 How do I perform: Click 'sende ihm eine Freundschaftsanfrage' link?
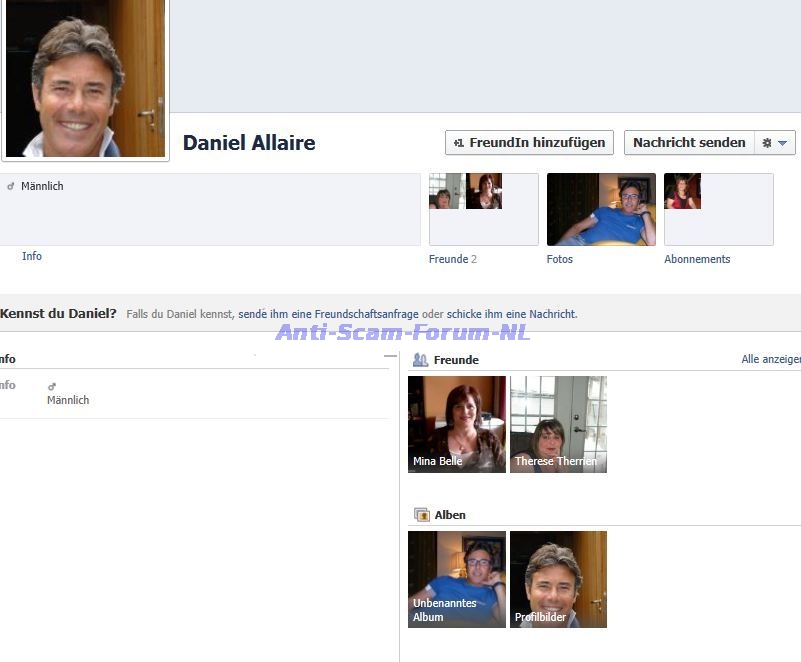[x=328, y=314]
